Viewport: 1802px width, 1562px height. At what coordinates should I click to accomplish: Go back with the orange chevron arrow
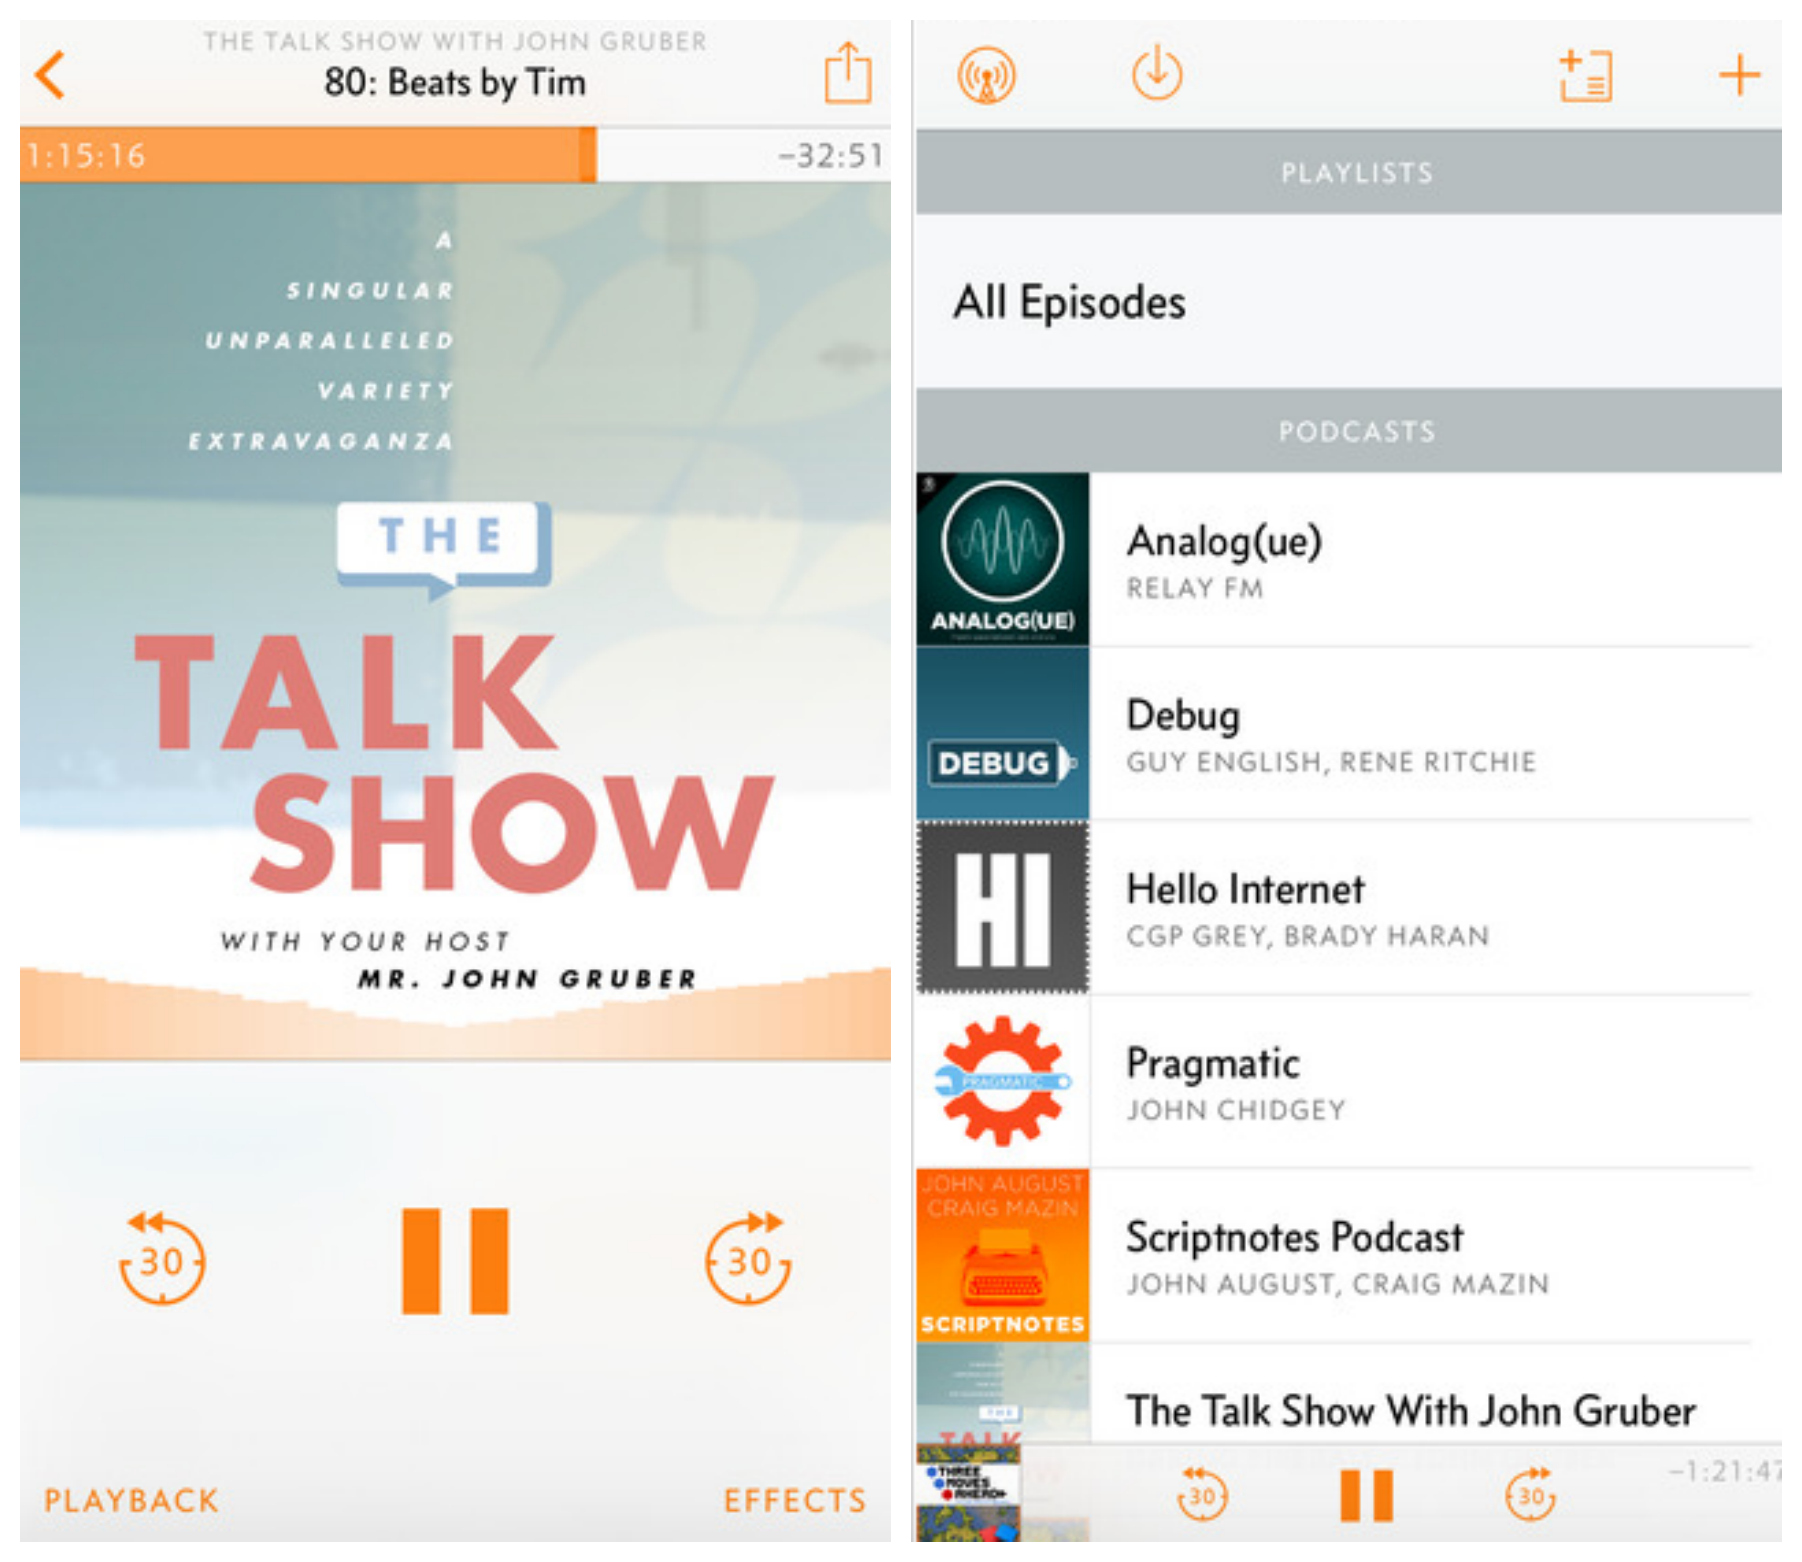tap(50, 75)
